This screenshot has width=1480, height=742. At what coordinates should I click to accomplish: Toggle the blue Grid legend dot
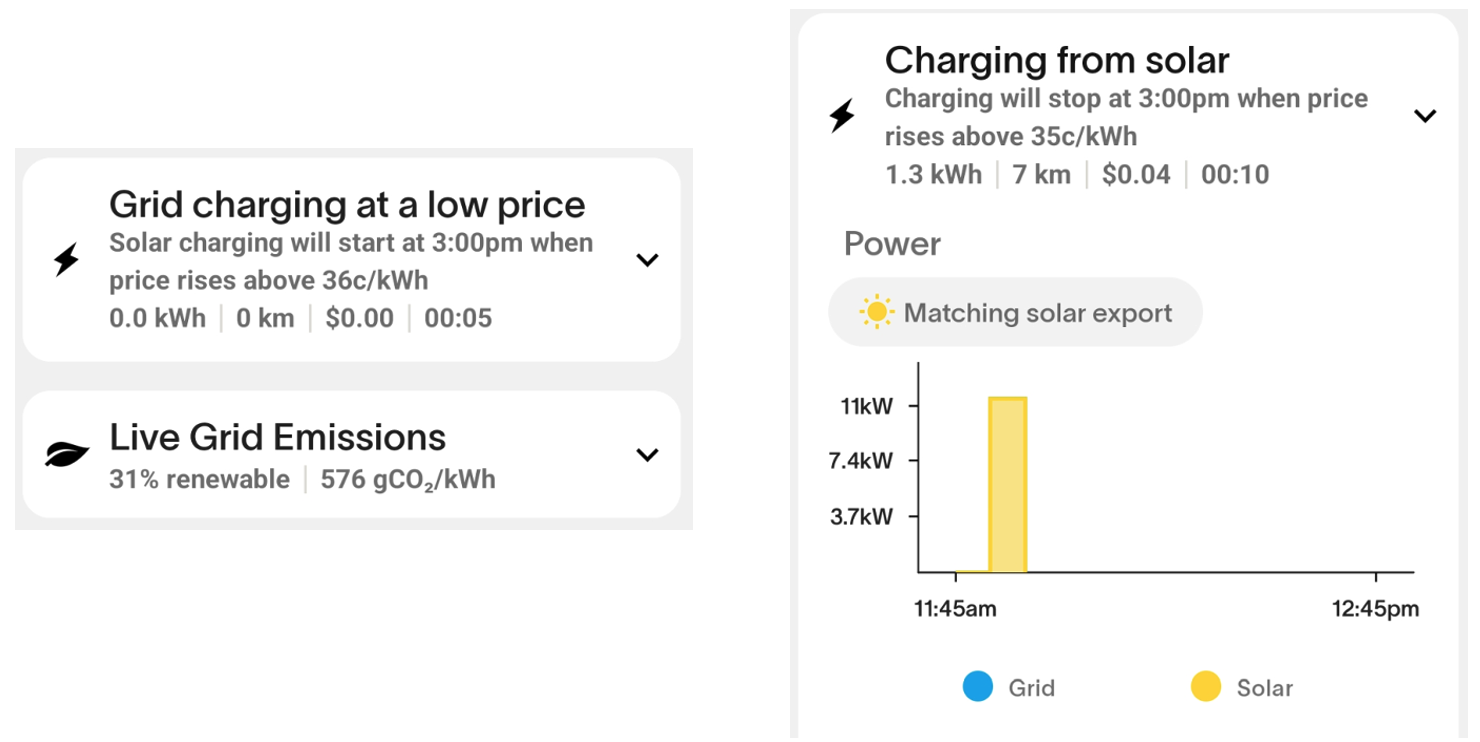click(977, 687)
